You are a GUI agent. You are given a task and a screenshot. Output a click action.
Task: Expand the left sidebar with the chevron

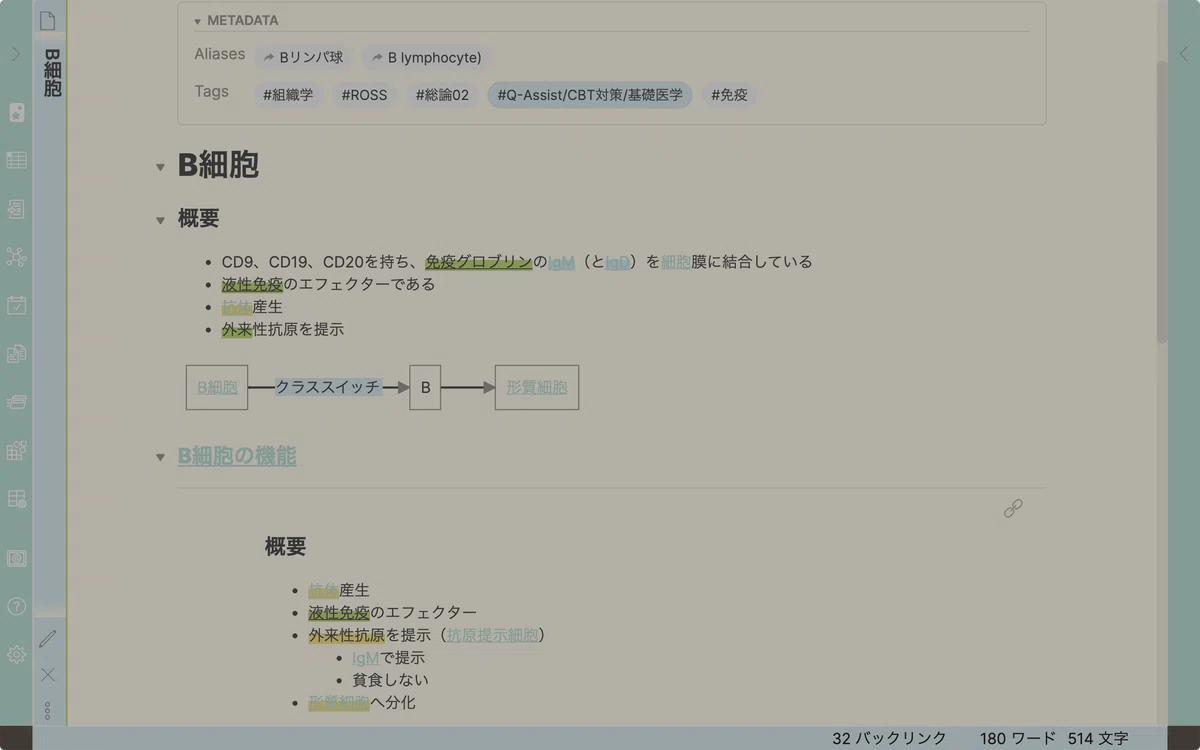coord(15,54)
